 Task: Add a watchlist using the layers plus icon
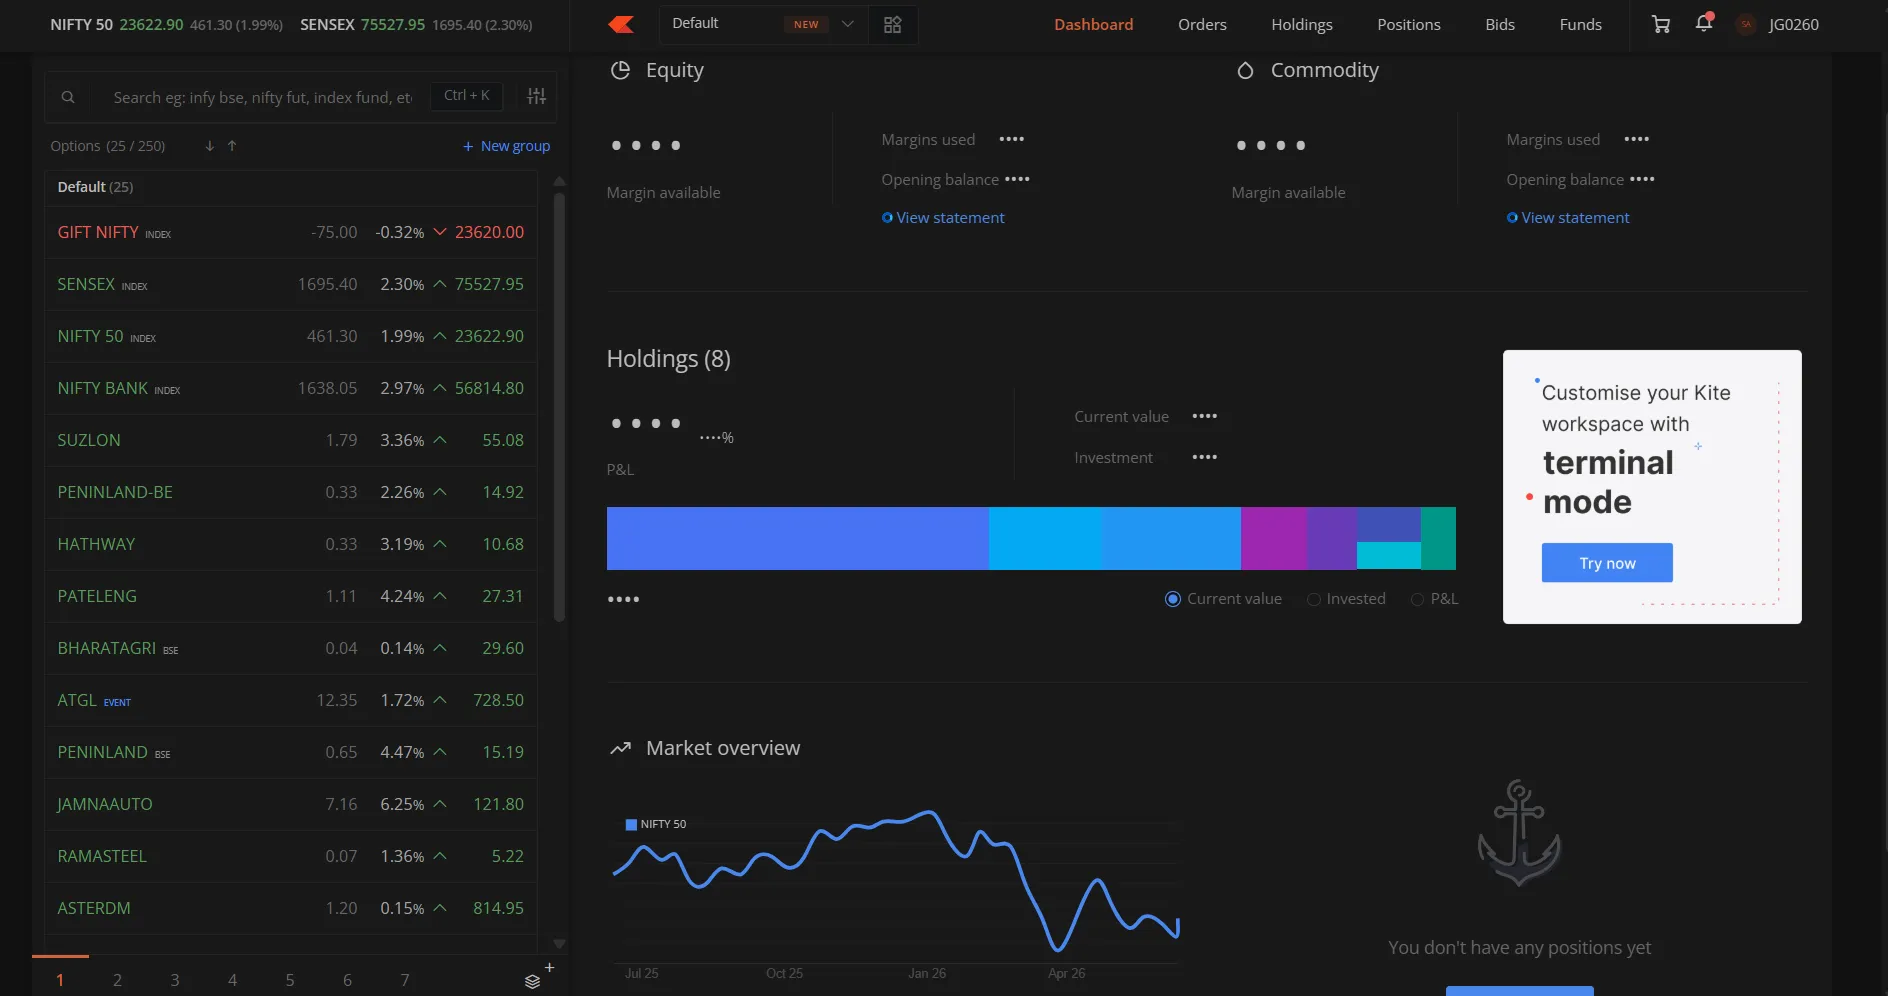click(x=539, y=976)
